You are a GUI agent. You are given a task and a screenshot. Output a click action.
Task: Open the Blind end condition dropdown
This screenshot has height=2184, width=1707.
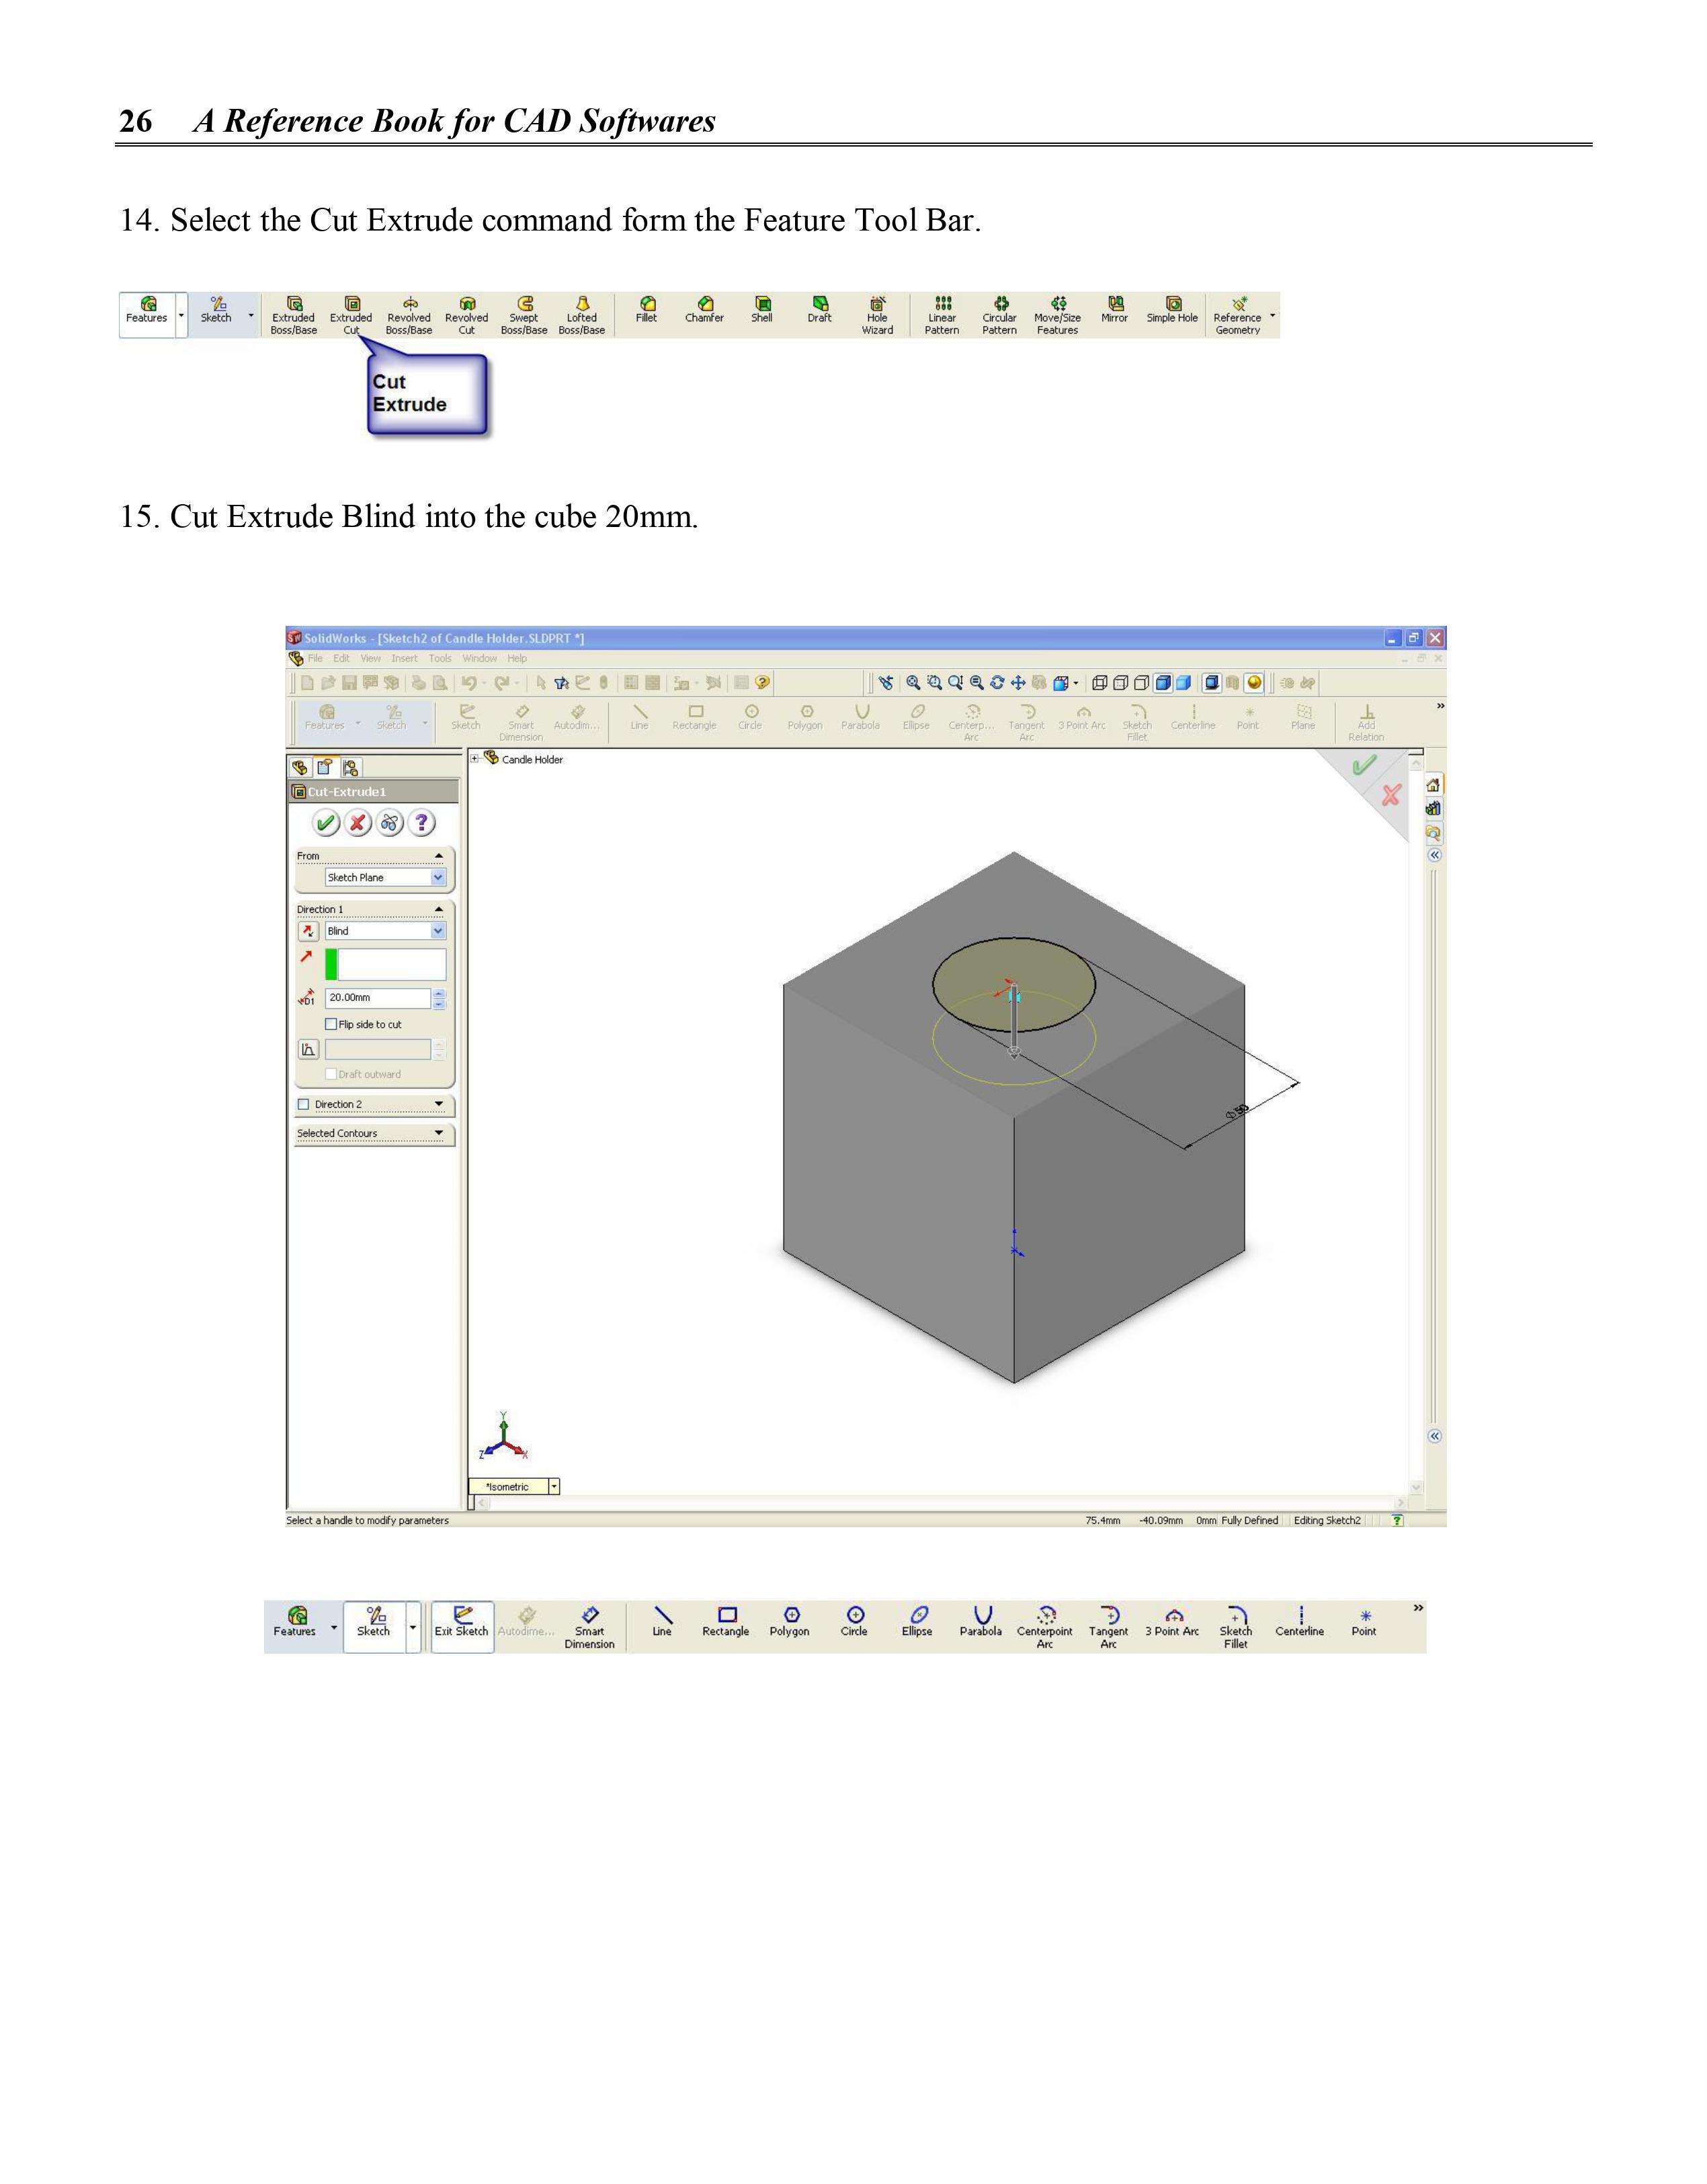[x=437, y=931]
